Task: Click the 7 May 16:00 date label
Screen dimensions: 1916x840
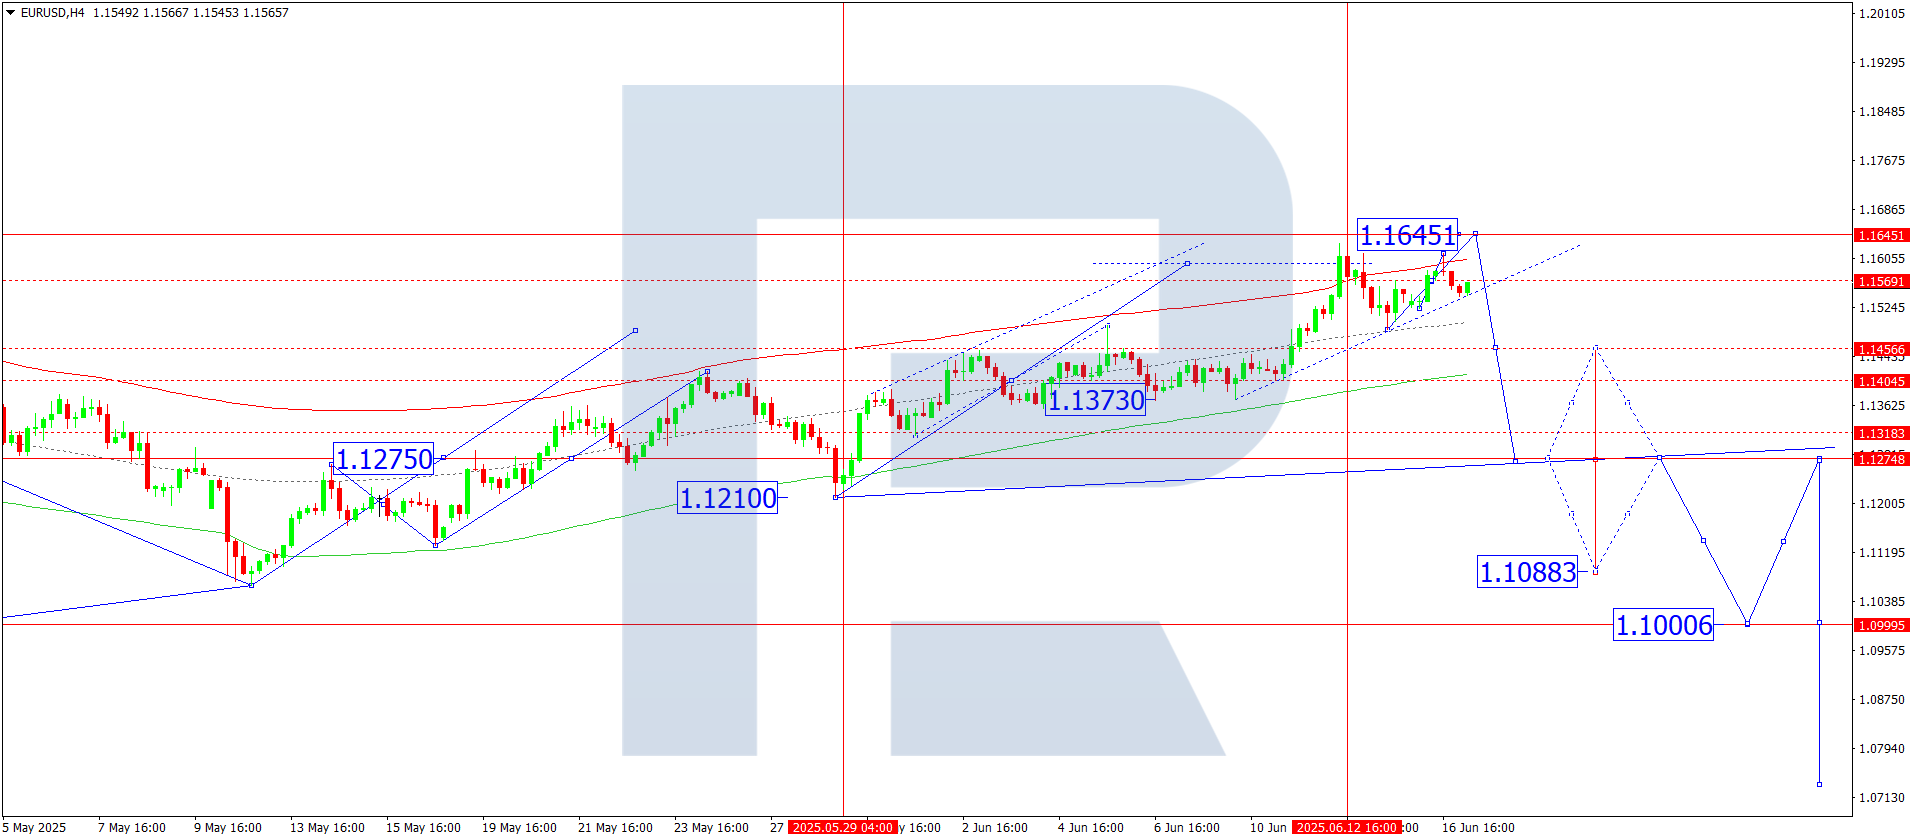Action: pyautogui.click(x=132, y=827)
